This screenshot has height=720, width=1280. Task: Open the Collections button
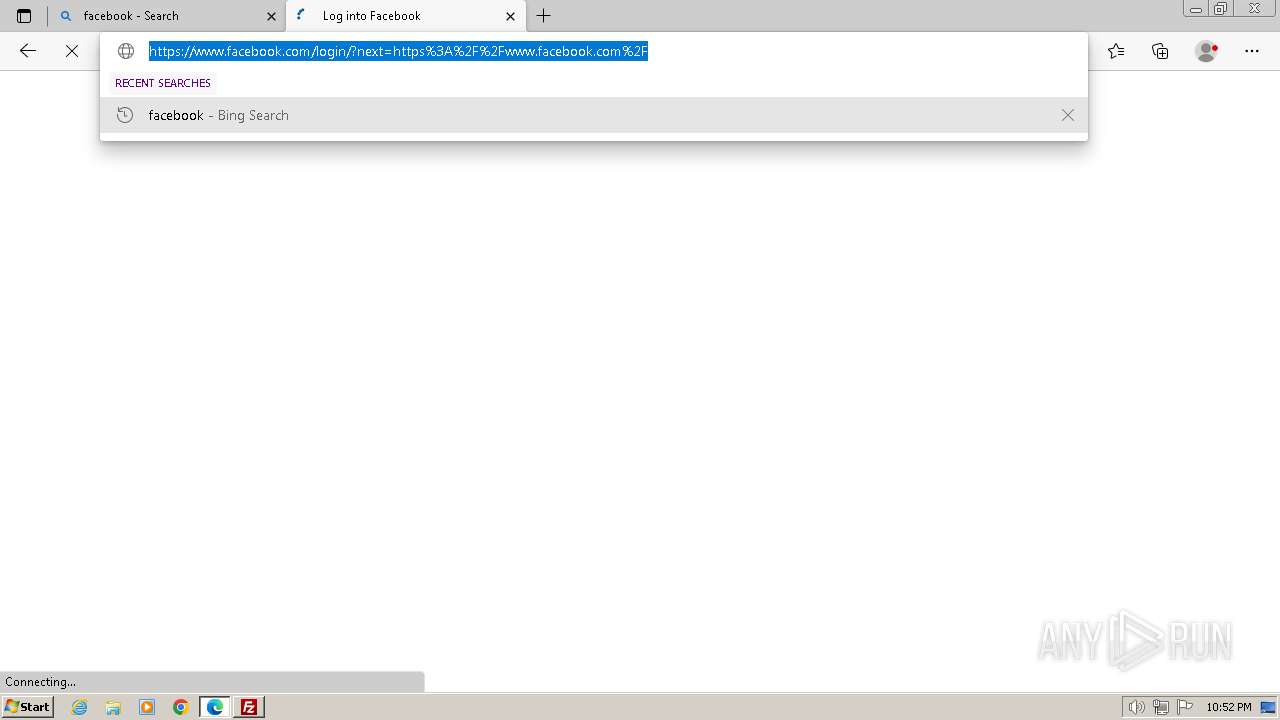(1160, 51)
